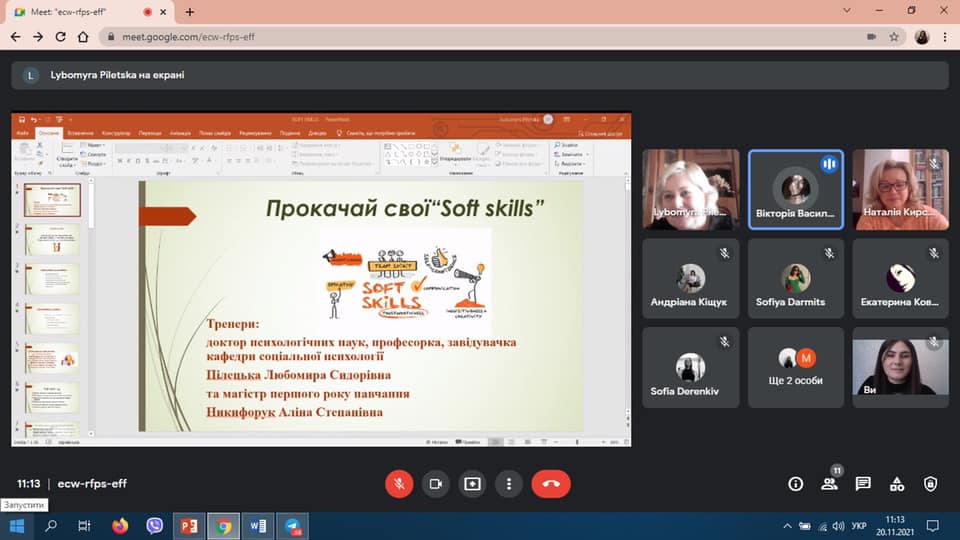Open host controls shield lock icon
The height and width of the screenshot is (540, 960).
(x=931, y=484)
